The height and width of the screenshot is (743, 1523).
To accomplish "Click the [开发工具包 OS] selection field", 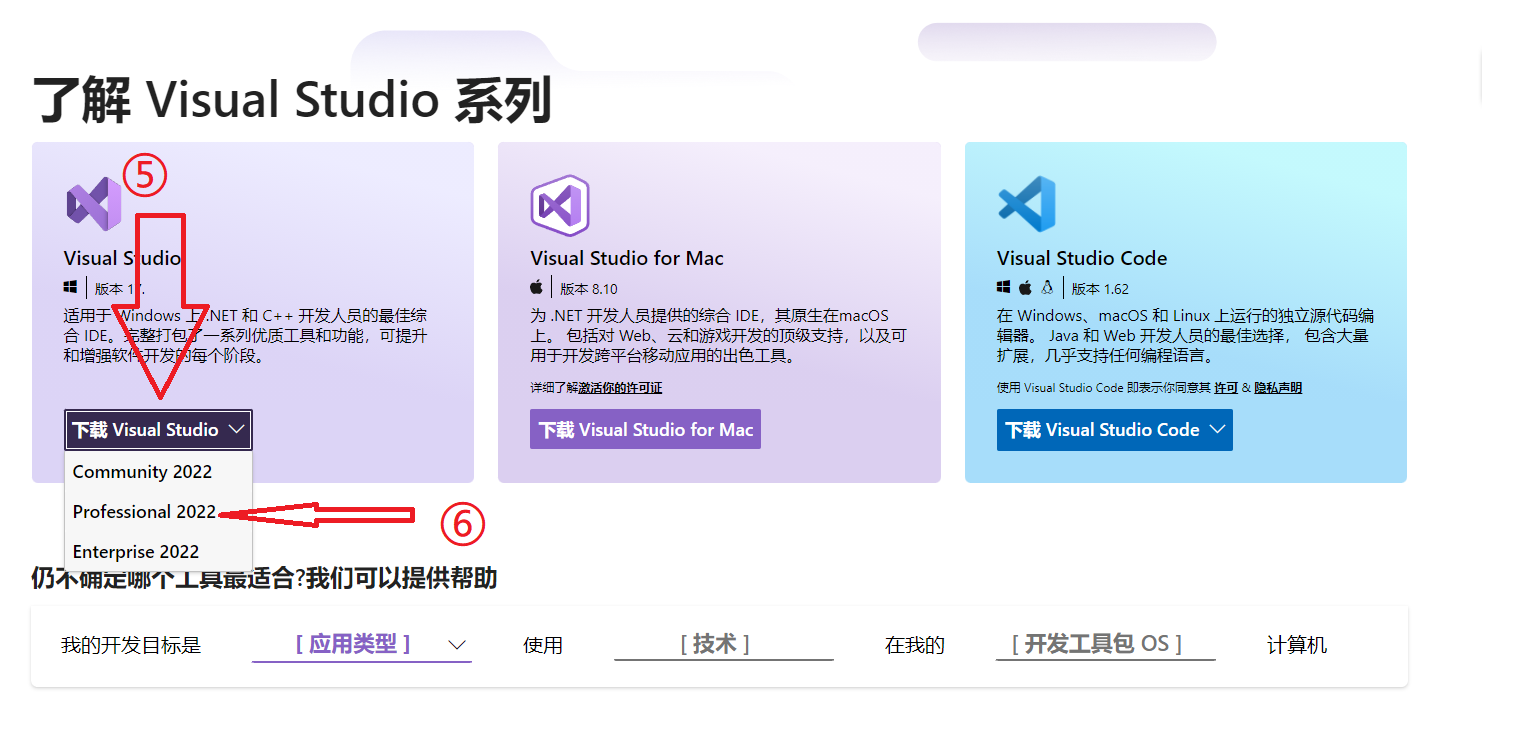I will 1105,644.
